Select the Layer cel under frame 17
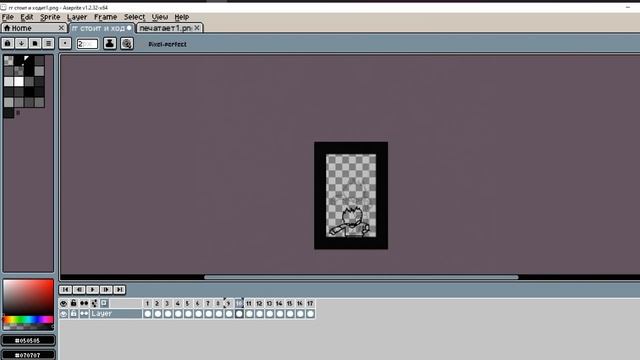640x360 pixels. point(310,313)
